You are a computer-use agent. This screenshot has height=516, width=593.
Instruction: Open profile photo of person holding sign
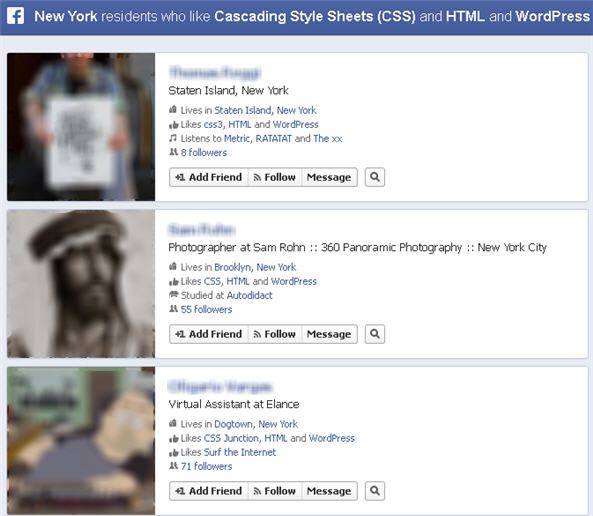pyautogui.click(x=81, y=127)
